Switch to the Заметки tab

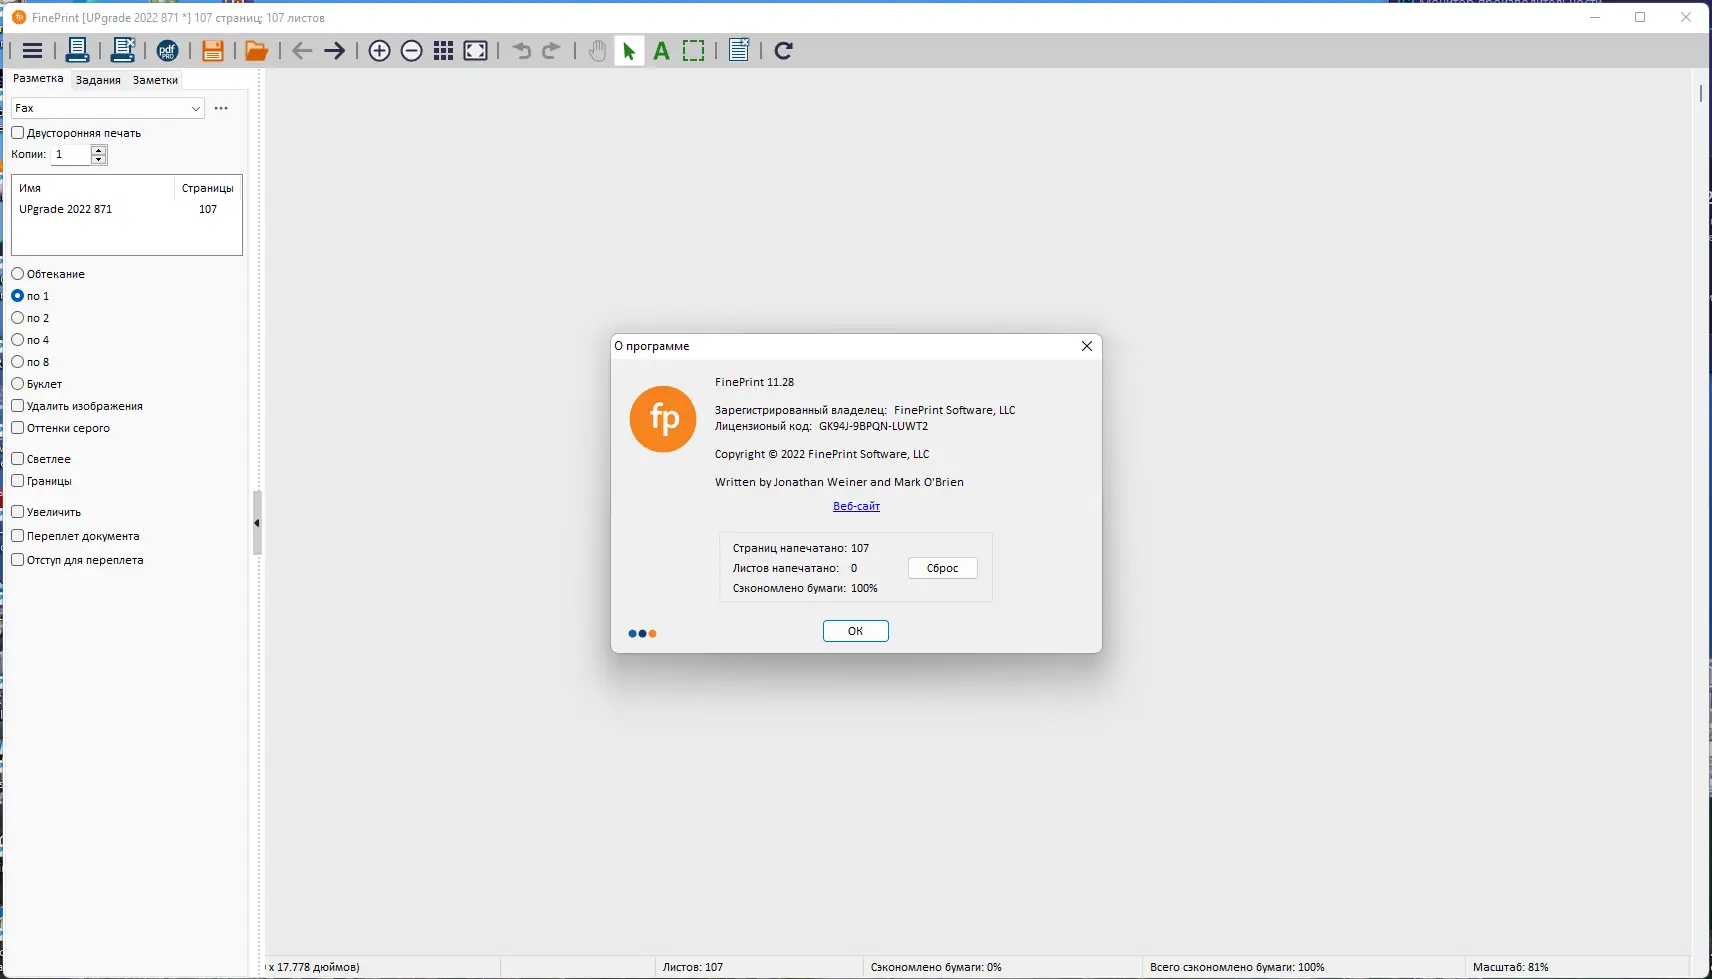point(155,80)
